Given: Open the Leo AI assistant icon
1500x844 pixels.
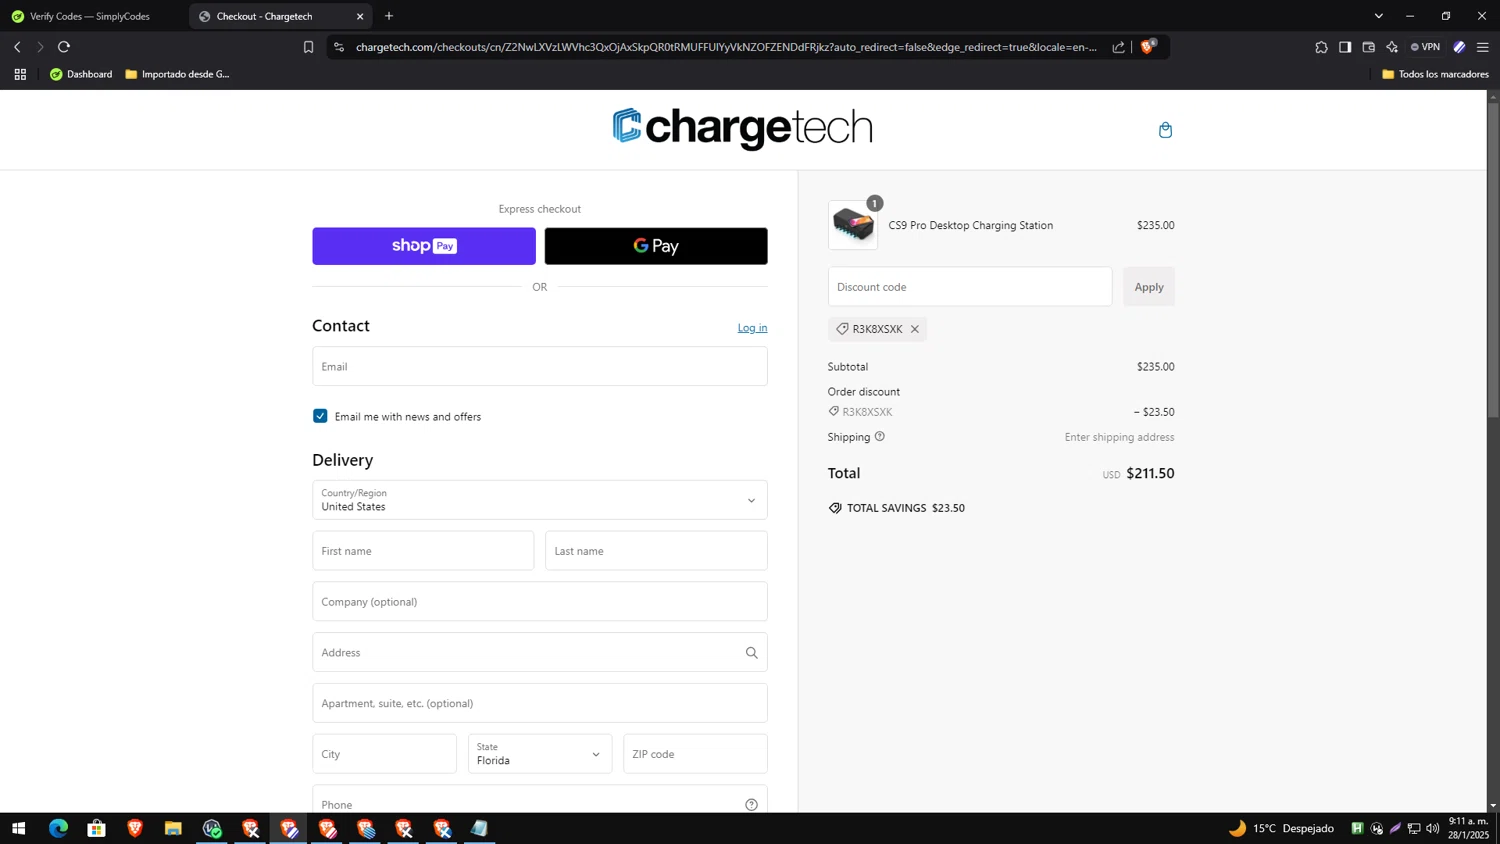Looking at the screenshot, I should (1392, 47).
